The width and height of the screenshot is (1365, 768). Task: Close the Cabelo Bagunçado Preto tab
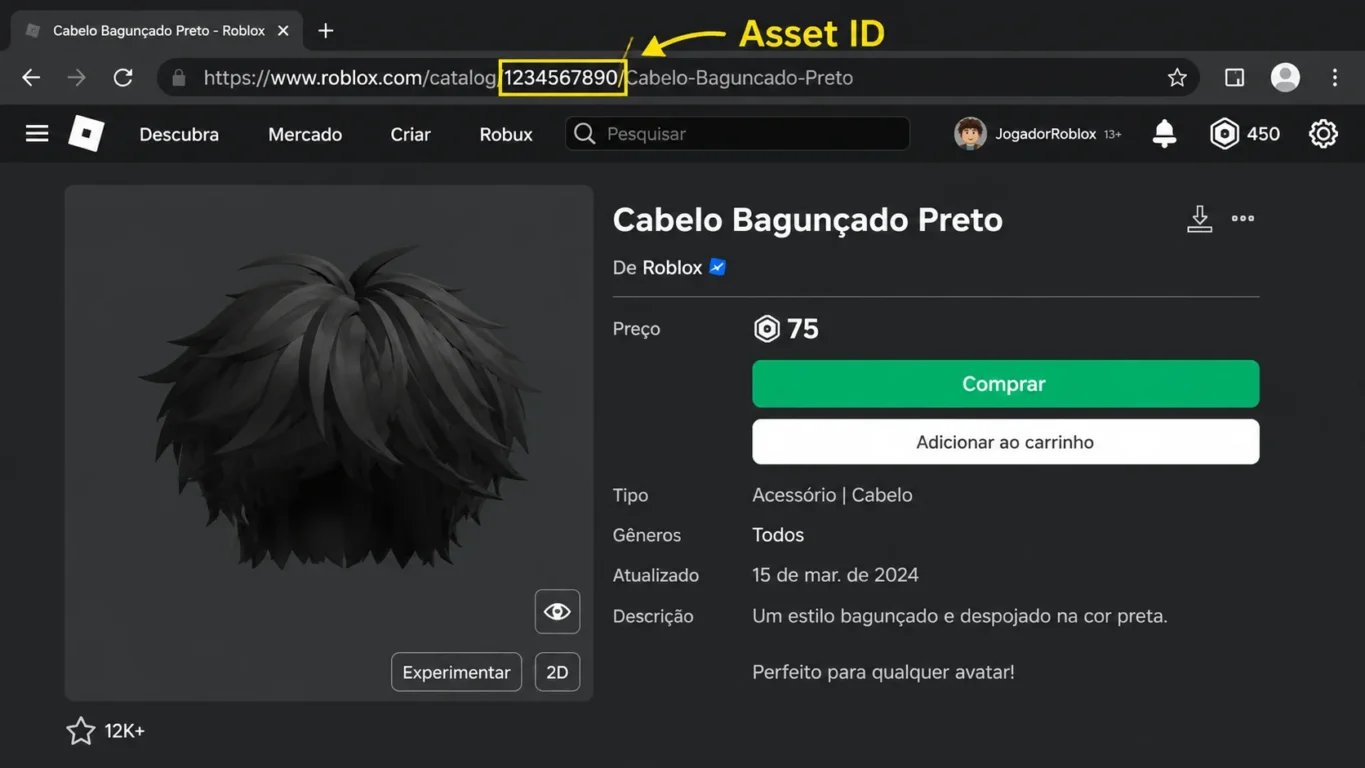(283, 31)
